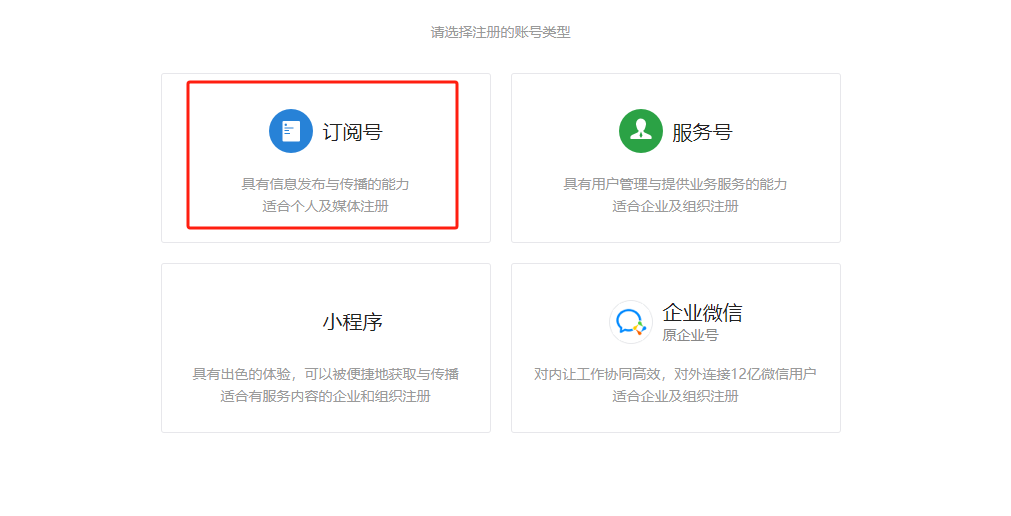Click the 企业微信 chat bubble logo

click(x=631, y=322)
